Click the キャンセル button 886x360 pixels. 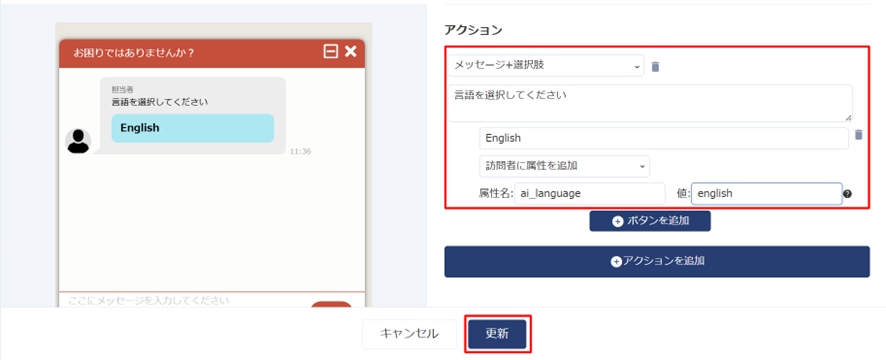[x=409, y=334]
